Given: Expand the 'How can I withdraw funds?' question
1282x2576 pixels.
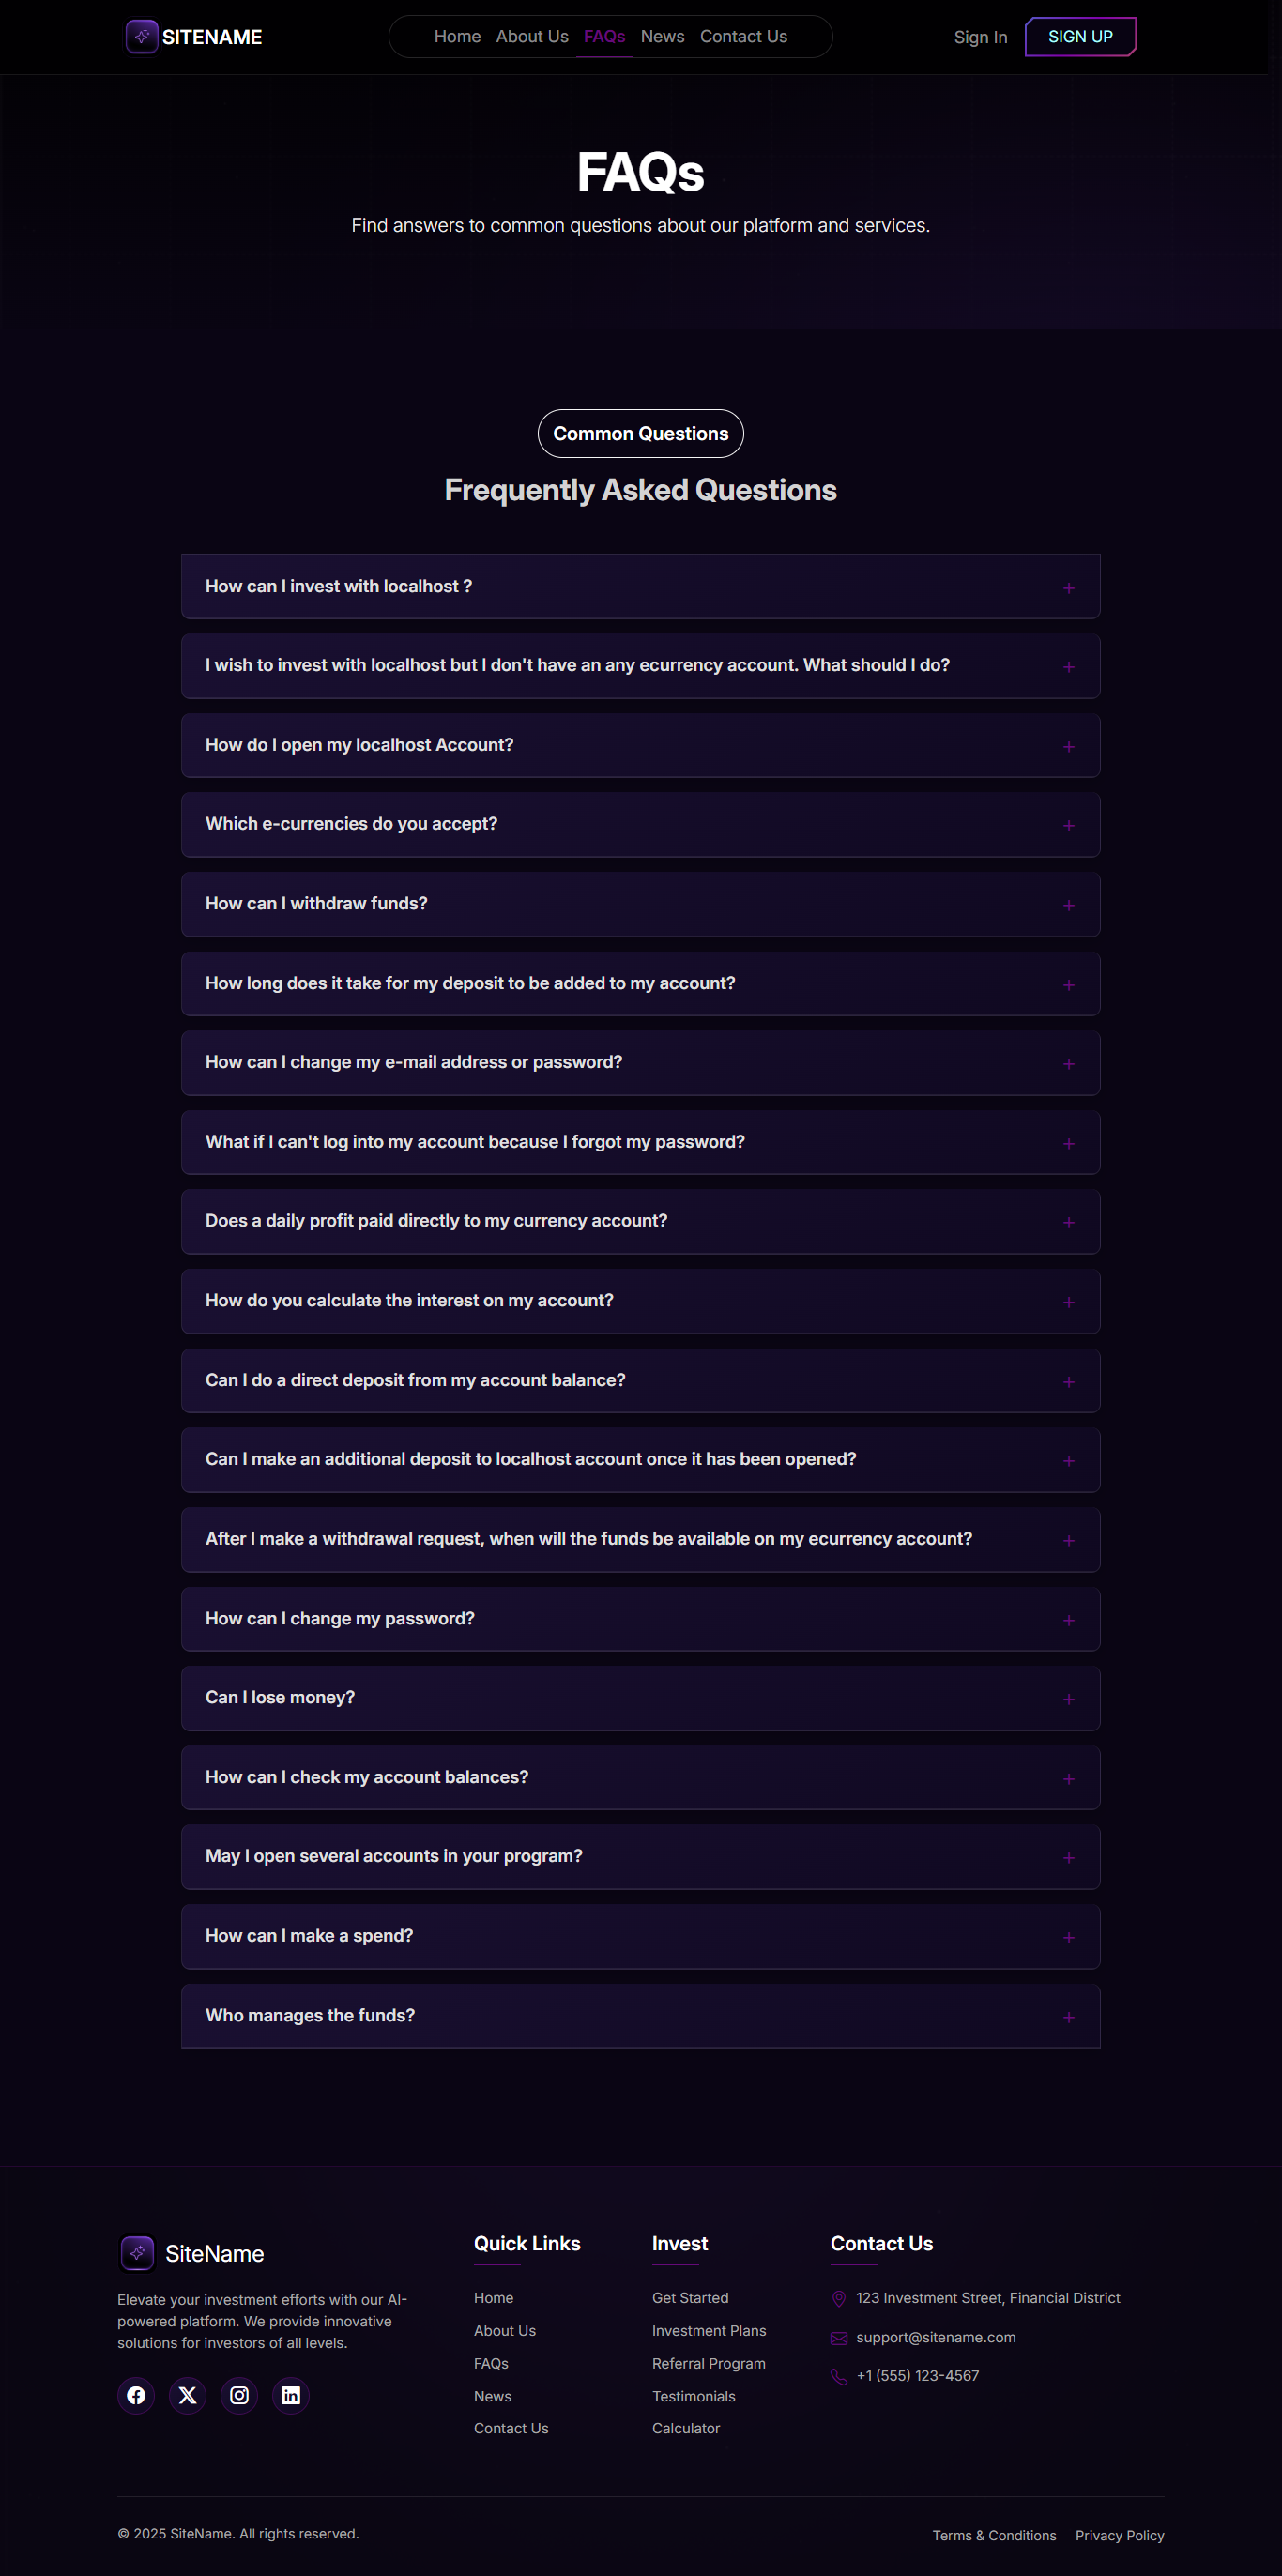Looking at the screenshot, I should point(640,904).
